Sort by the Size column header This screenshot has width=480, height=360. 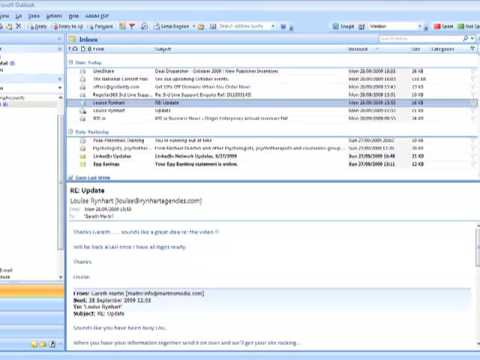tap(416, 49)
